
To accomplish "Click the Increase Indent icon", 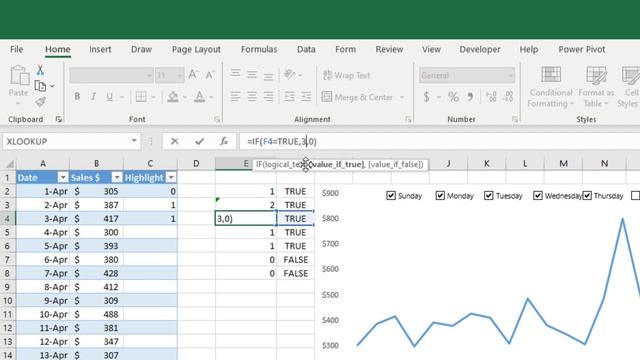I will click(306, 97).
